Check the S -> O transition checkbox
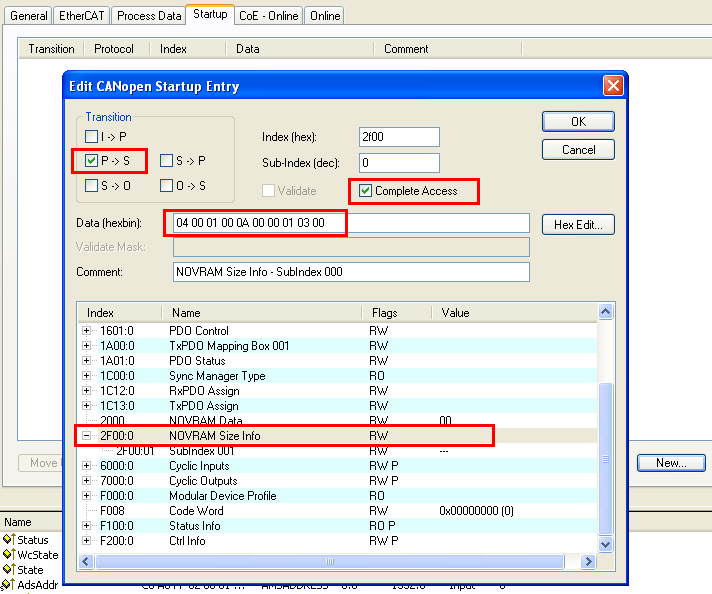Image resolution: width=712 pixels, height=594 pixels. (91, 185)
